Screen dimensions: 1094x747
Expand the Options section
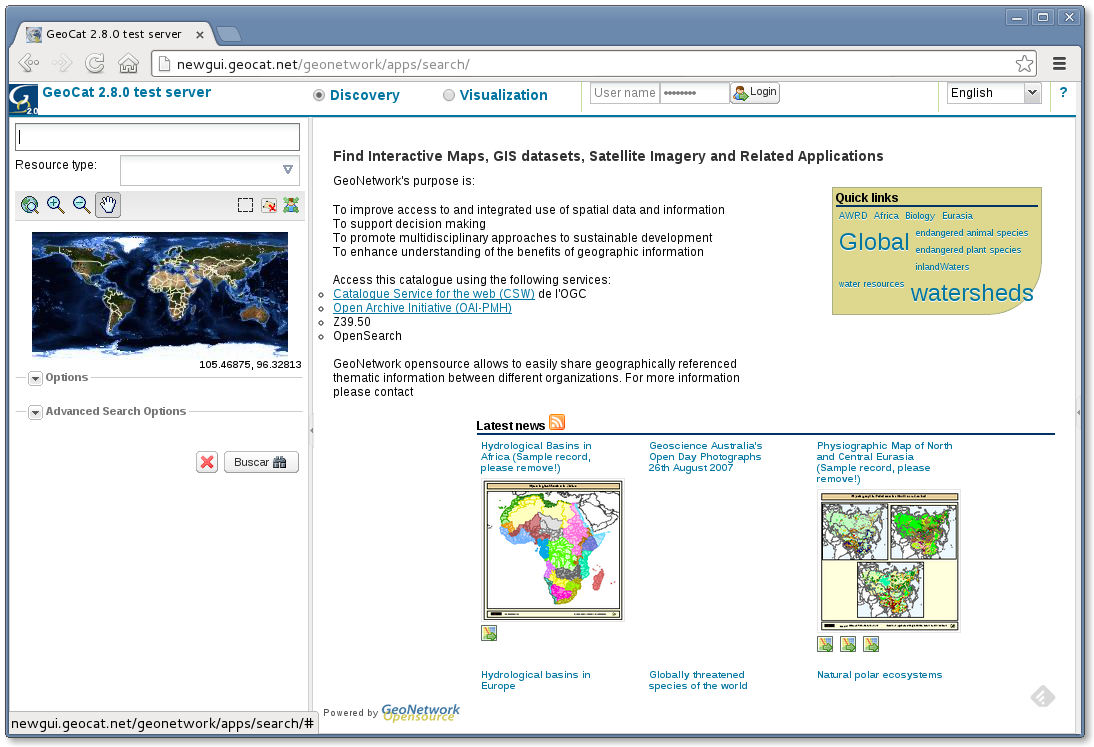pyautogui.click(x=35, y=378)
